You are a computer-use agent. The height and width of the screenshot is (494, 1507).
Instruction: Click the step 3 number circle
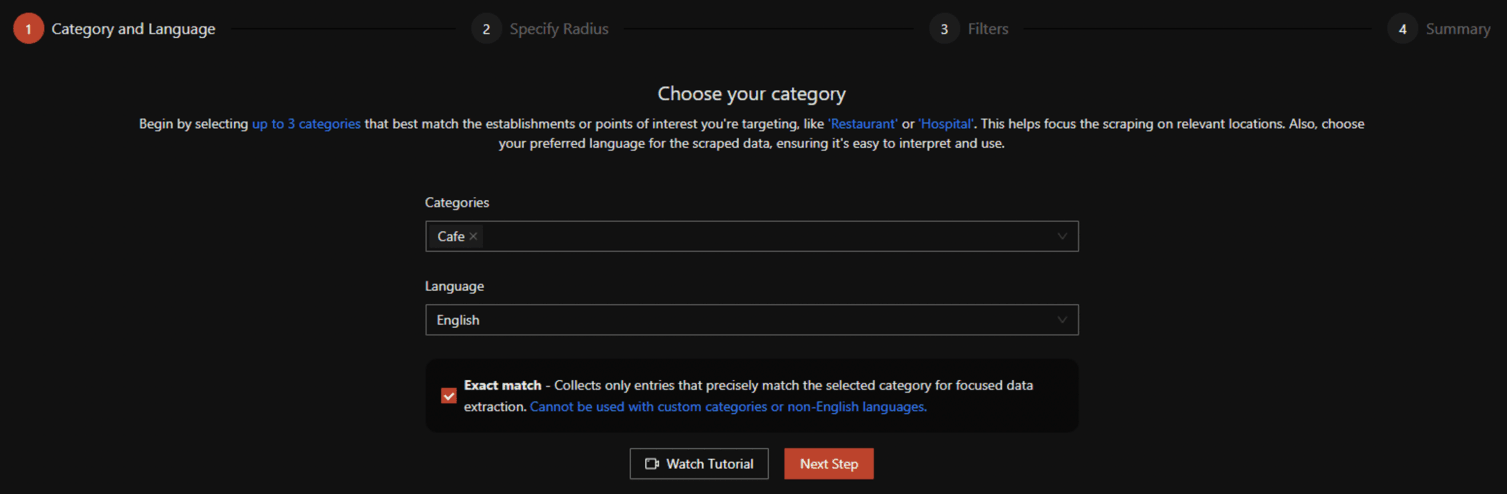944,29
